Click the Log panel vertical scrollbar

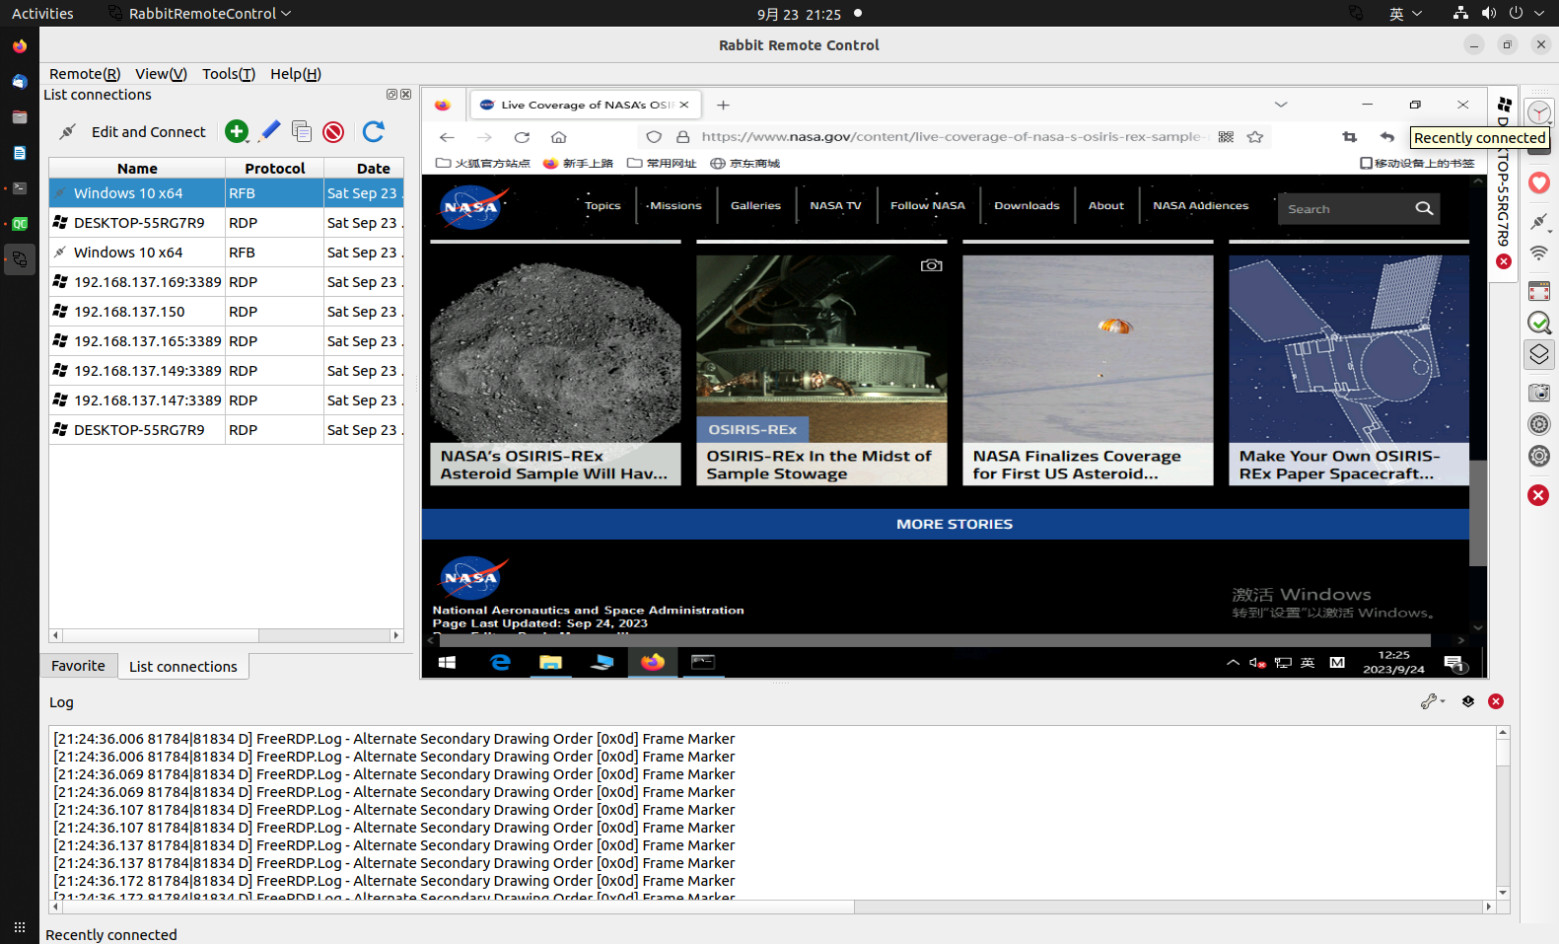pyautogui.click(x=1503, y=812)
